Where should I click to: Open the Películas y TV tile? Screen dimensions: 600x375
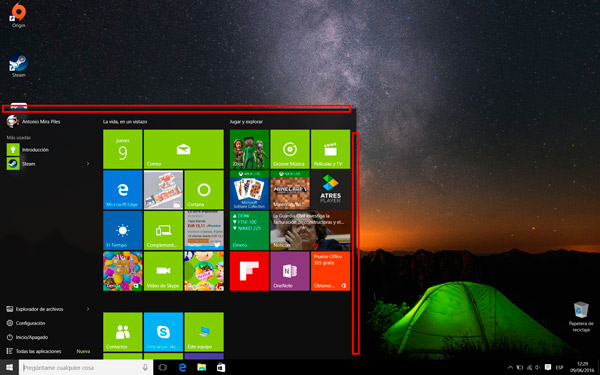coord(331,149)
